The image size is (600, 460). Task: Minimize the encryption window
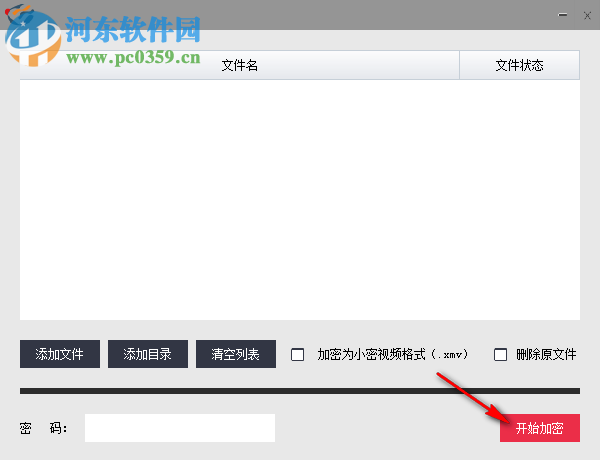(562, 15)
